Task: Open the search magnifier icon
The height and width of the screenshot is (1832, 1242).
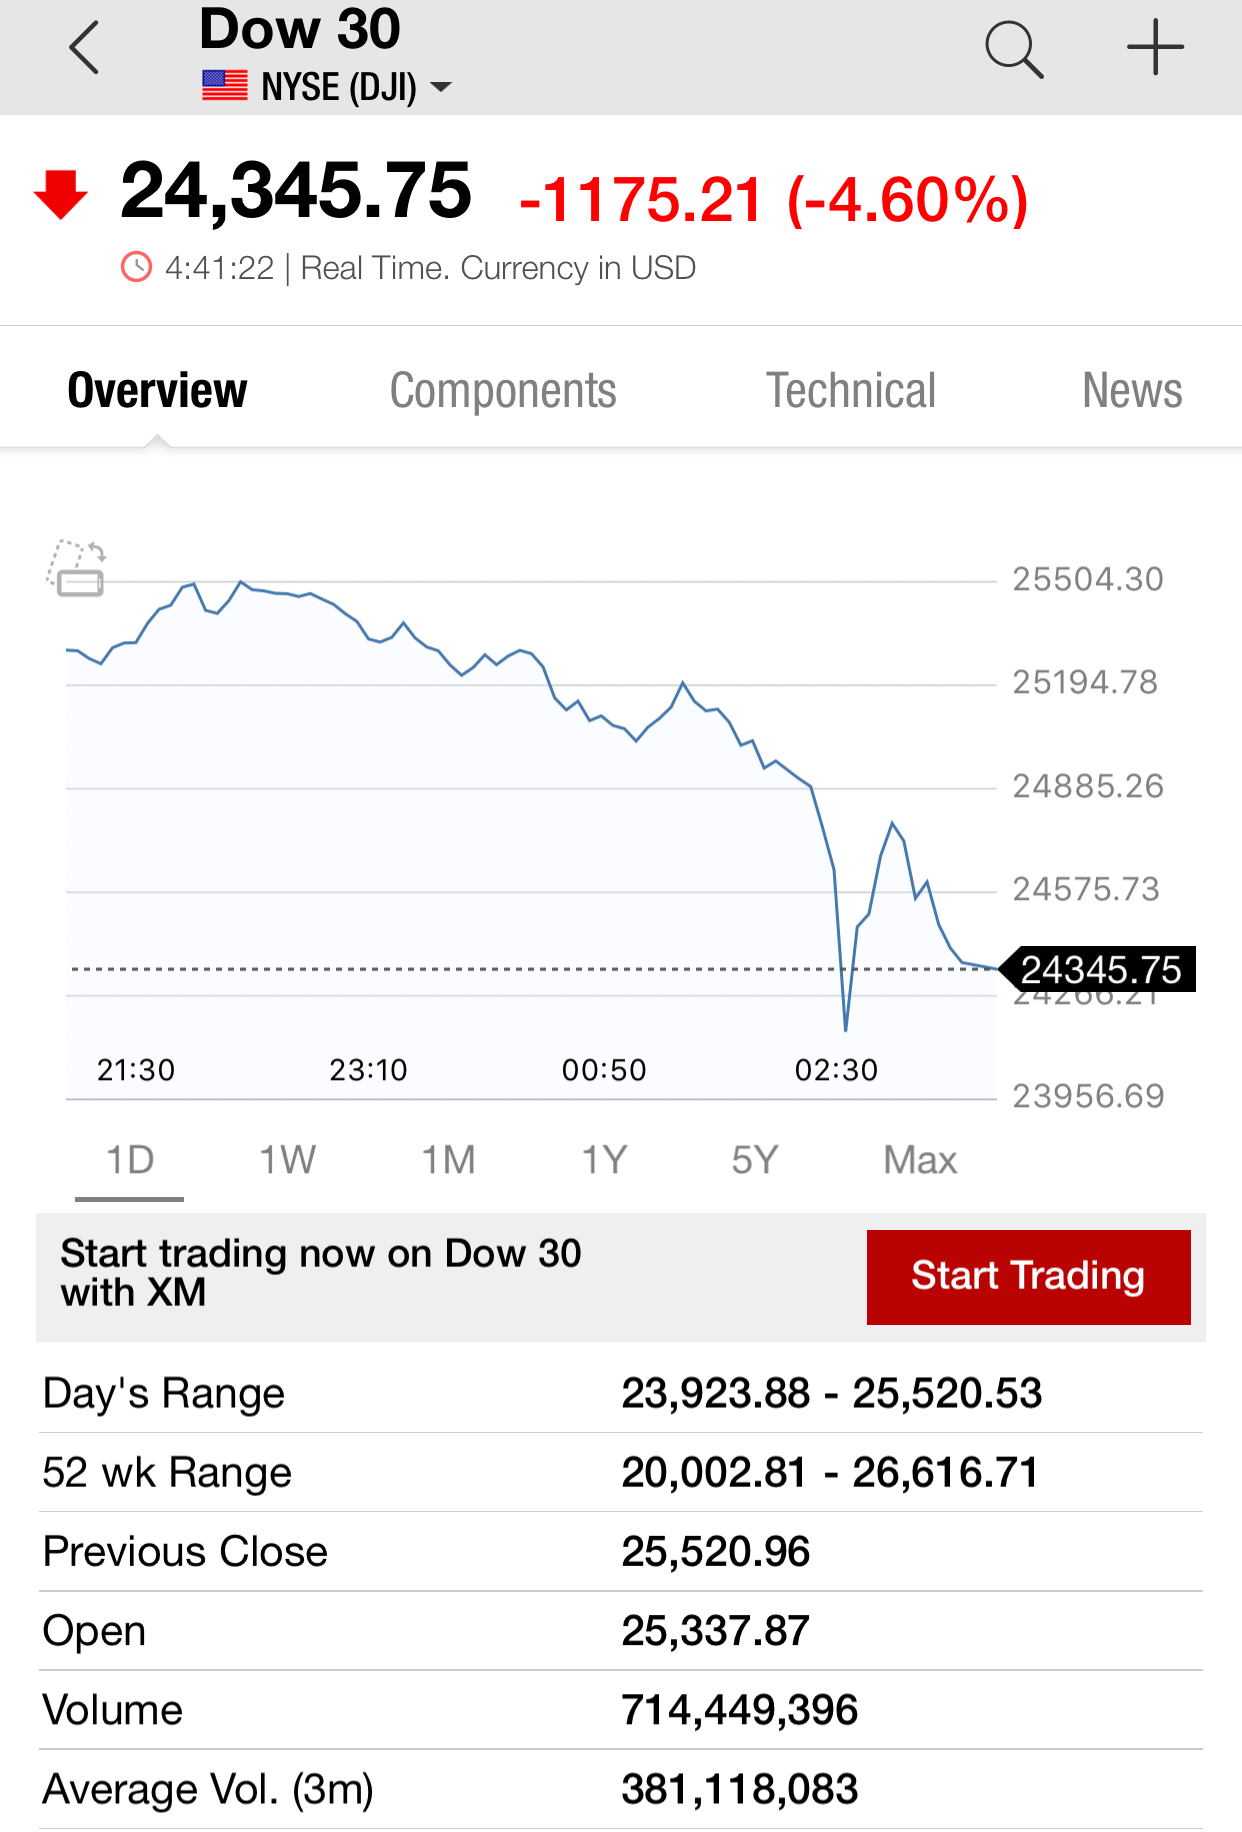Action: click(x=1014, y=49)
